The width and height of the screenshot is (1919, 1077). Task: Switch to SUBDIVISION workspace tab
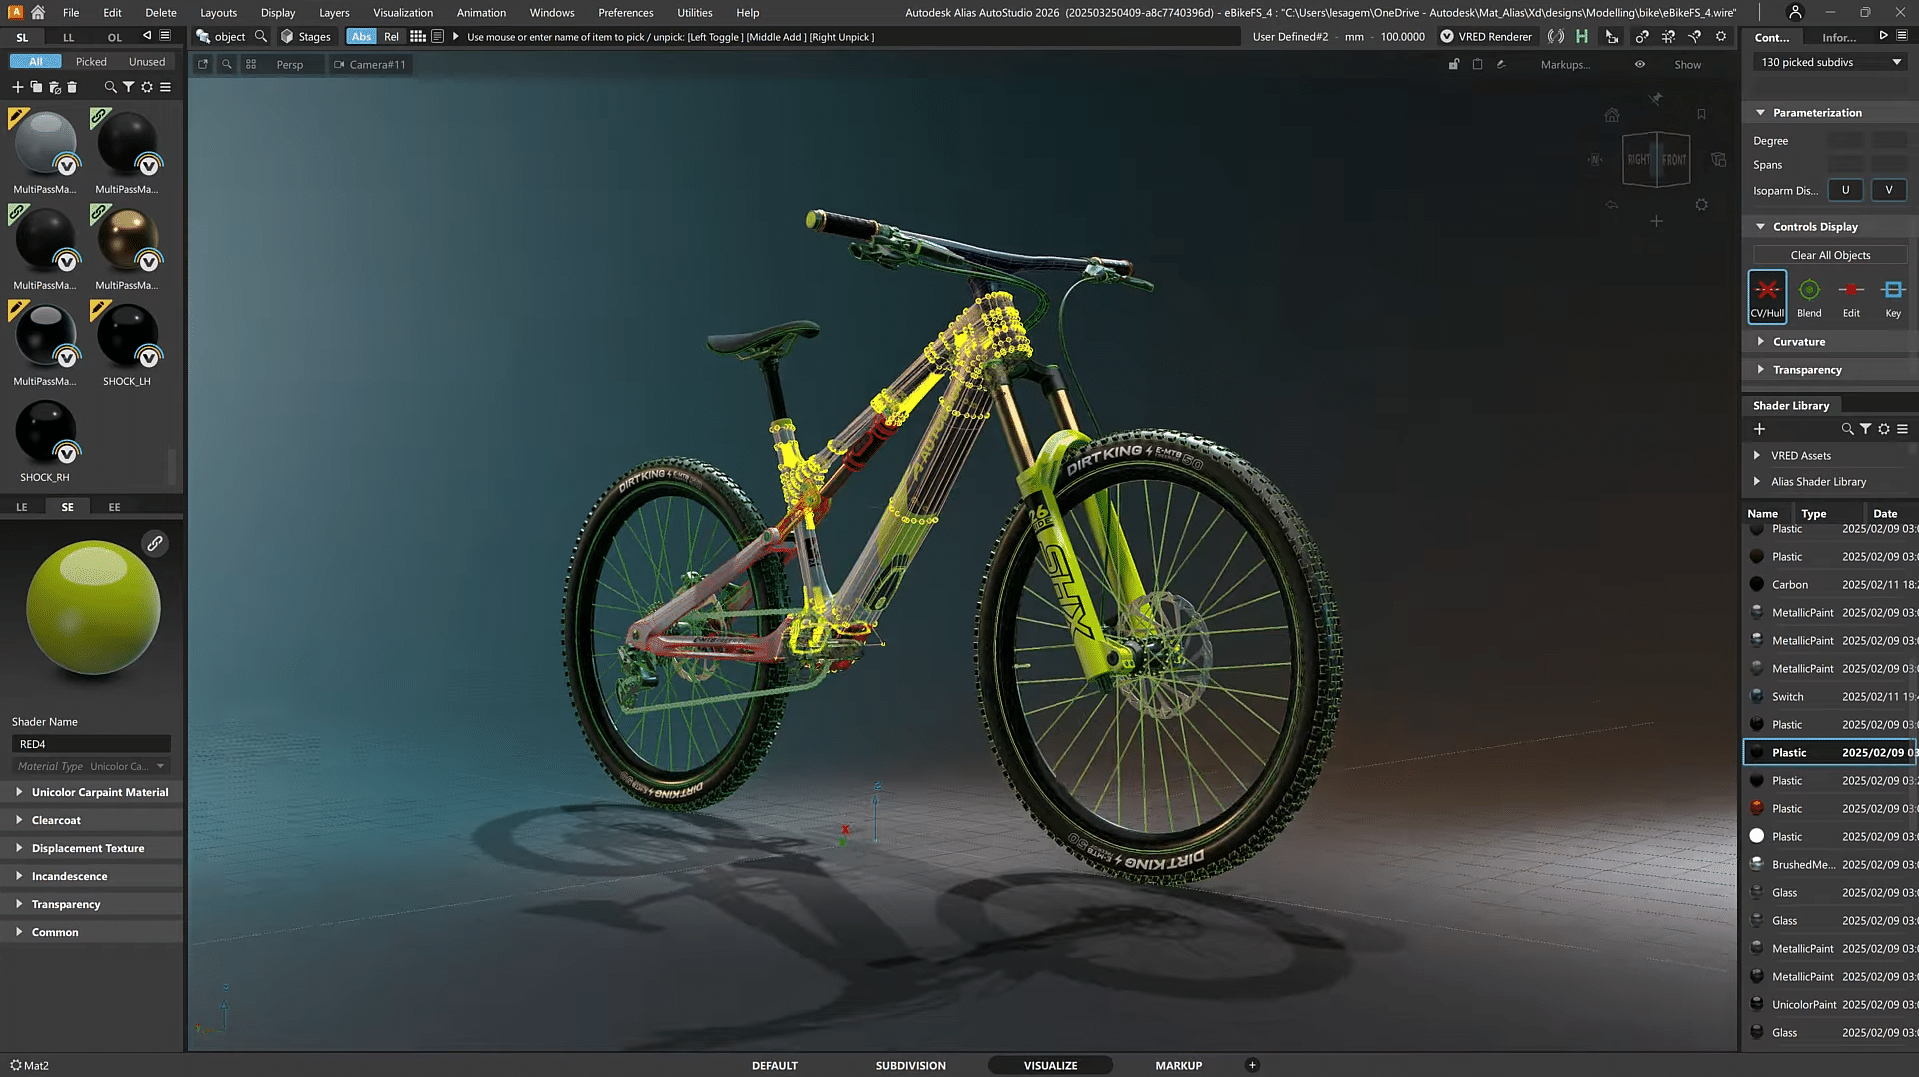[x=909, y=1065]
